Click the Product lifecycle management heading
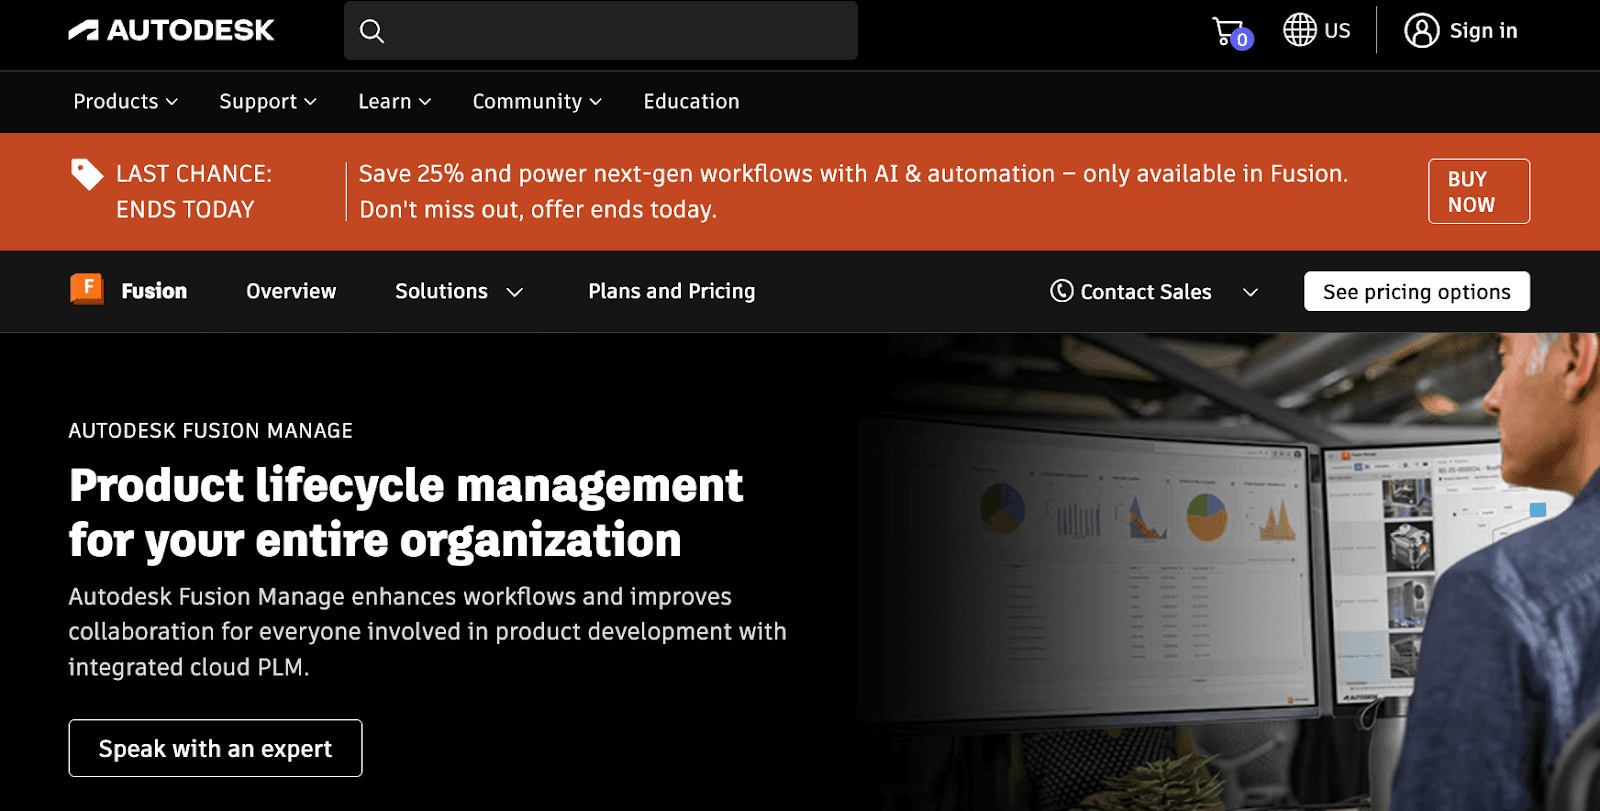Image resolution: width=1600 pixels, height=811 pixels. [x=405, y=513]
